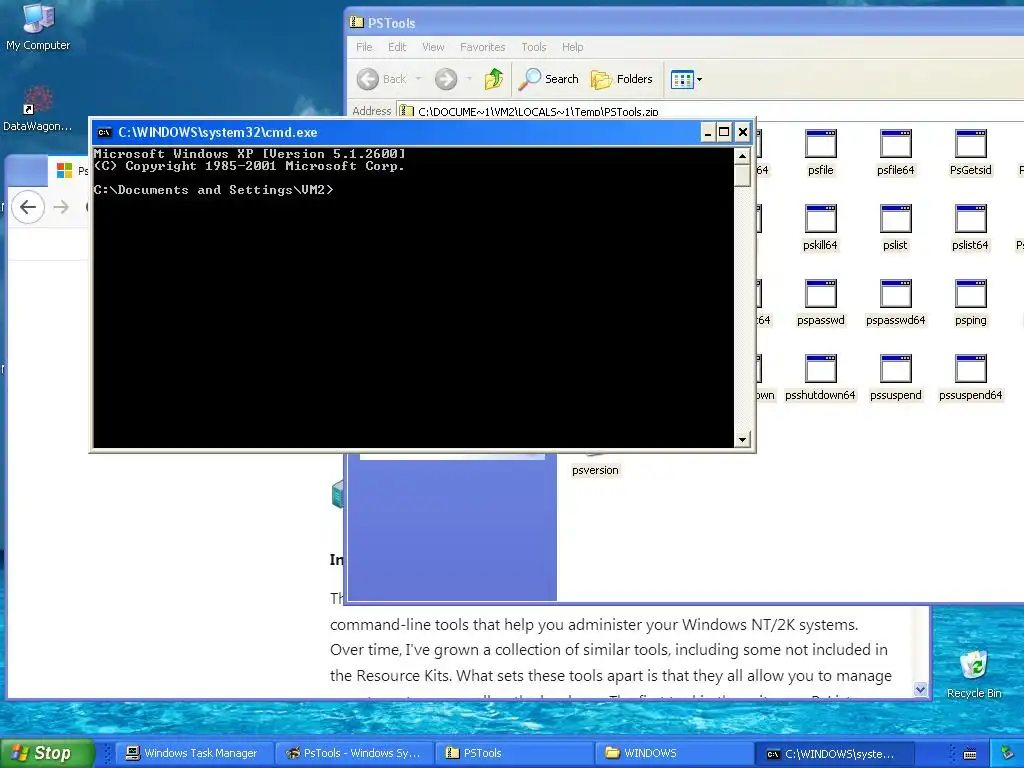Open the Favorites menu in PSTools
1024x768 pixels.
pos(483,47)
